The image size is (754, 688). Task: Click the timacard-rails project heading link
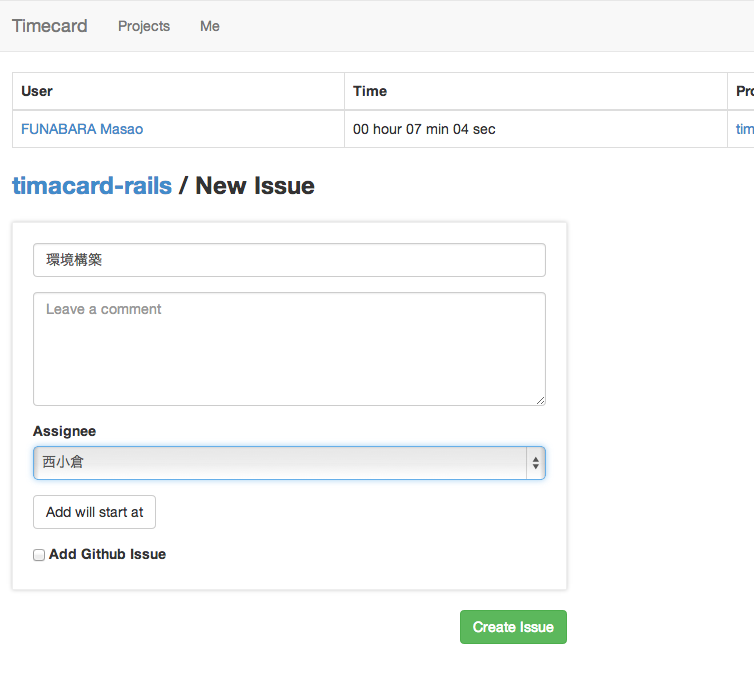pyautogui.click(x=92, y=185)
